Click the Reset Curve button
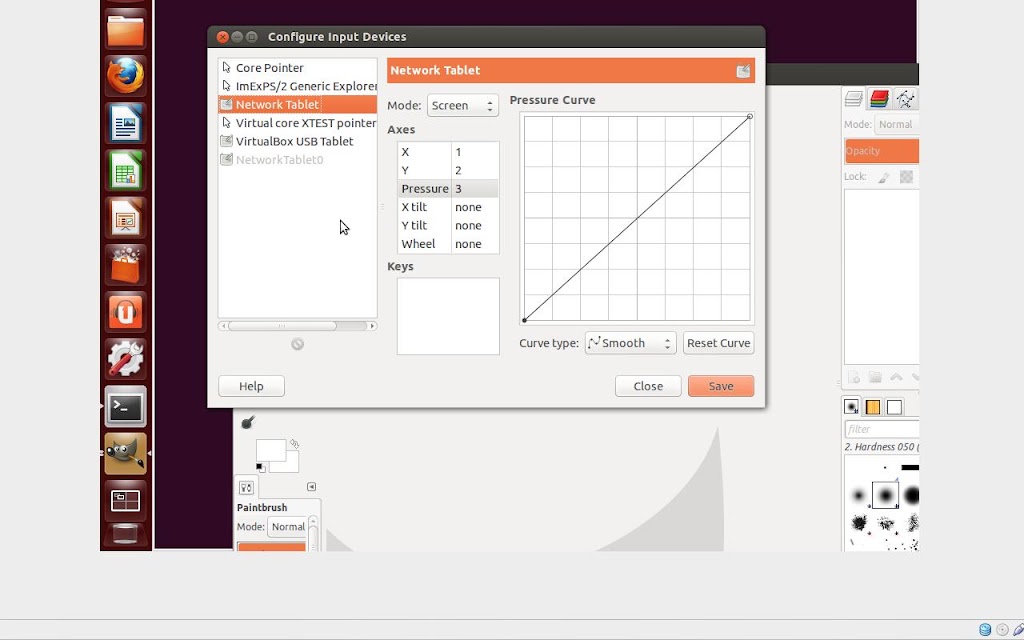 click(718, 343)
